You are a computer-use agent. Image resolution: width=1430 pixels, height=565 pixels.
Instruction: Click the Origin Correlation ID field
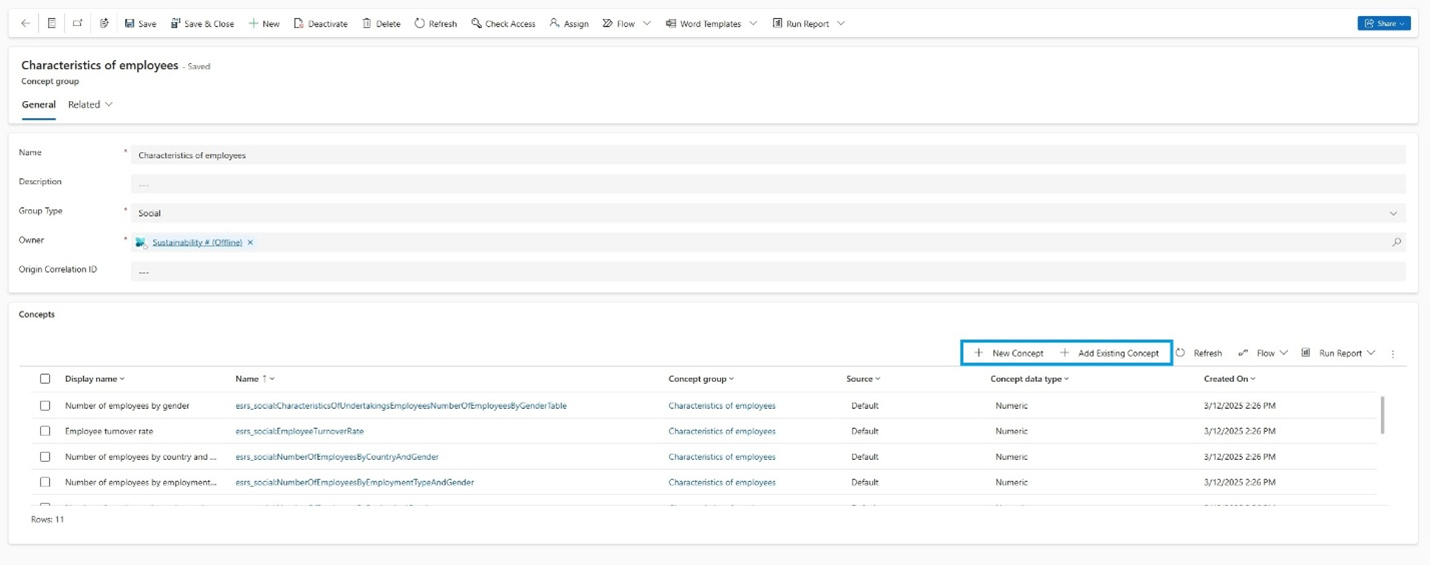pos(768,271)
